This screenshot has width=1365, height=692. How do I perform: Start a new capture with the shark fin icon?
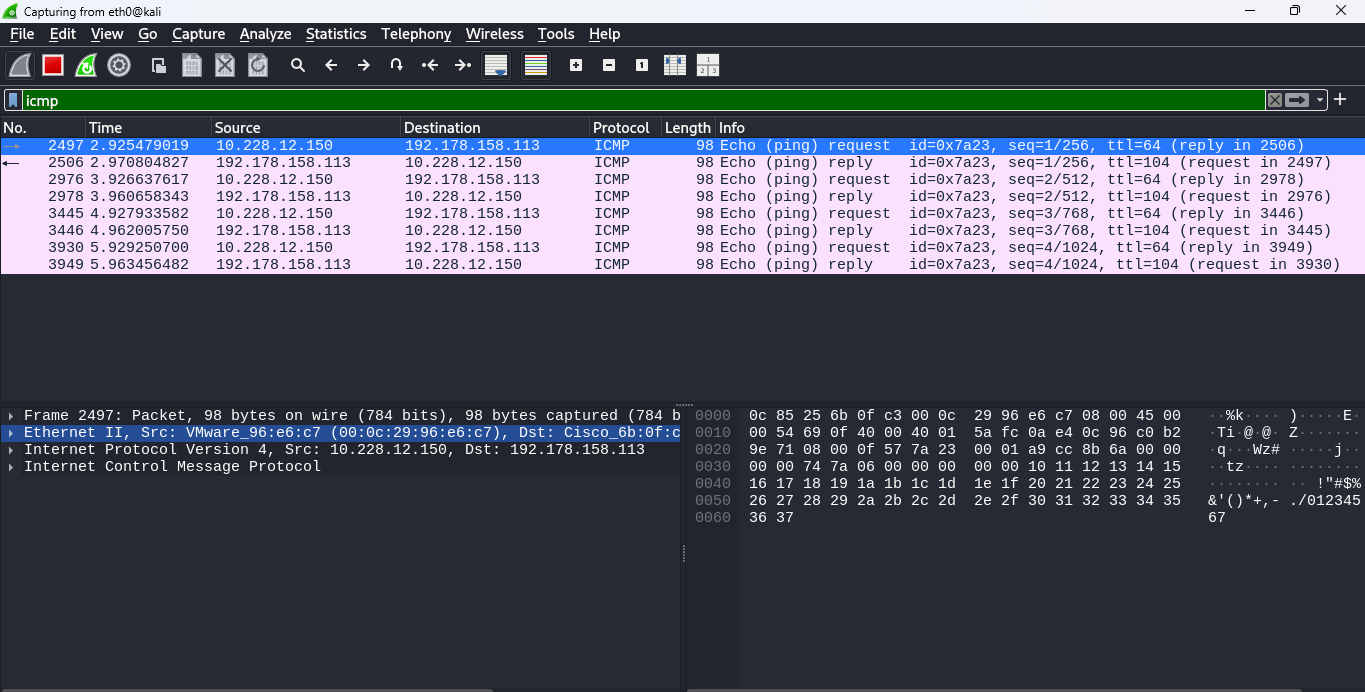point(20,65)
